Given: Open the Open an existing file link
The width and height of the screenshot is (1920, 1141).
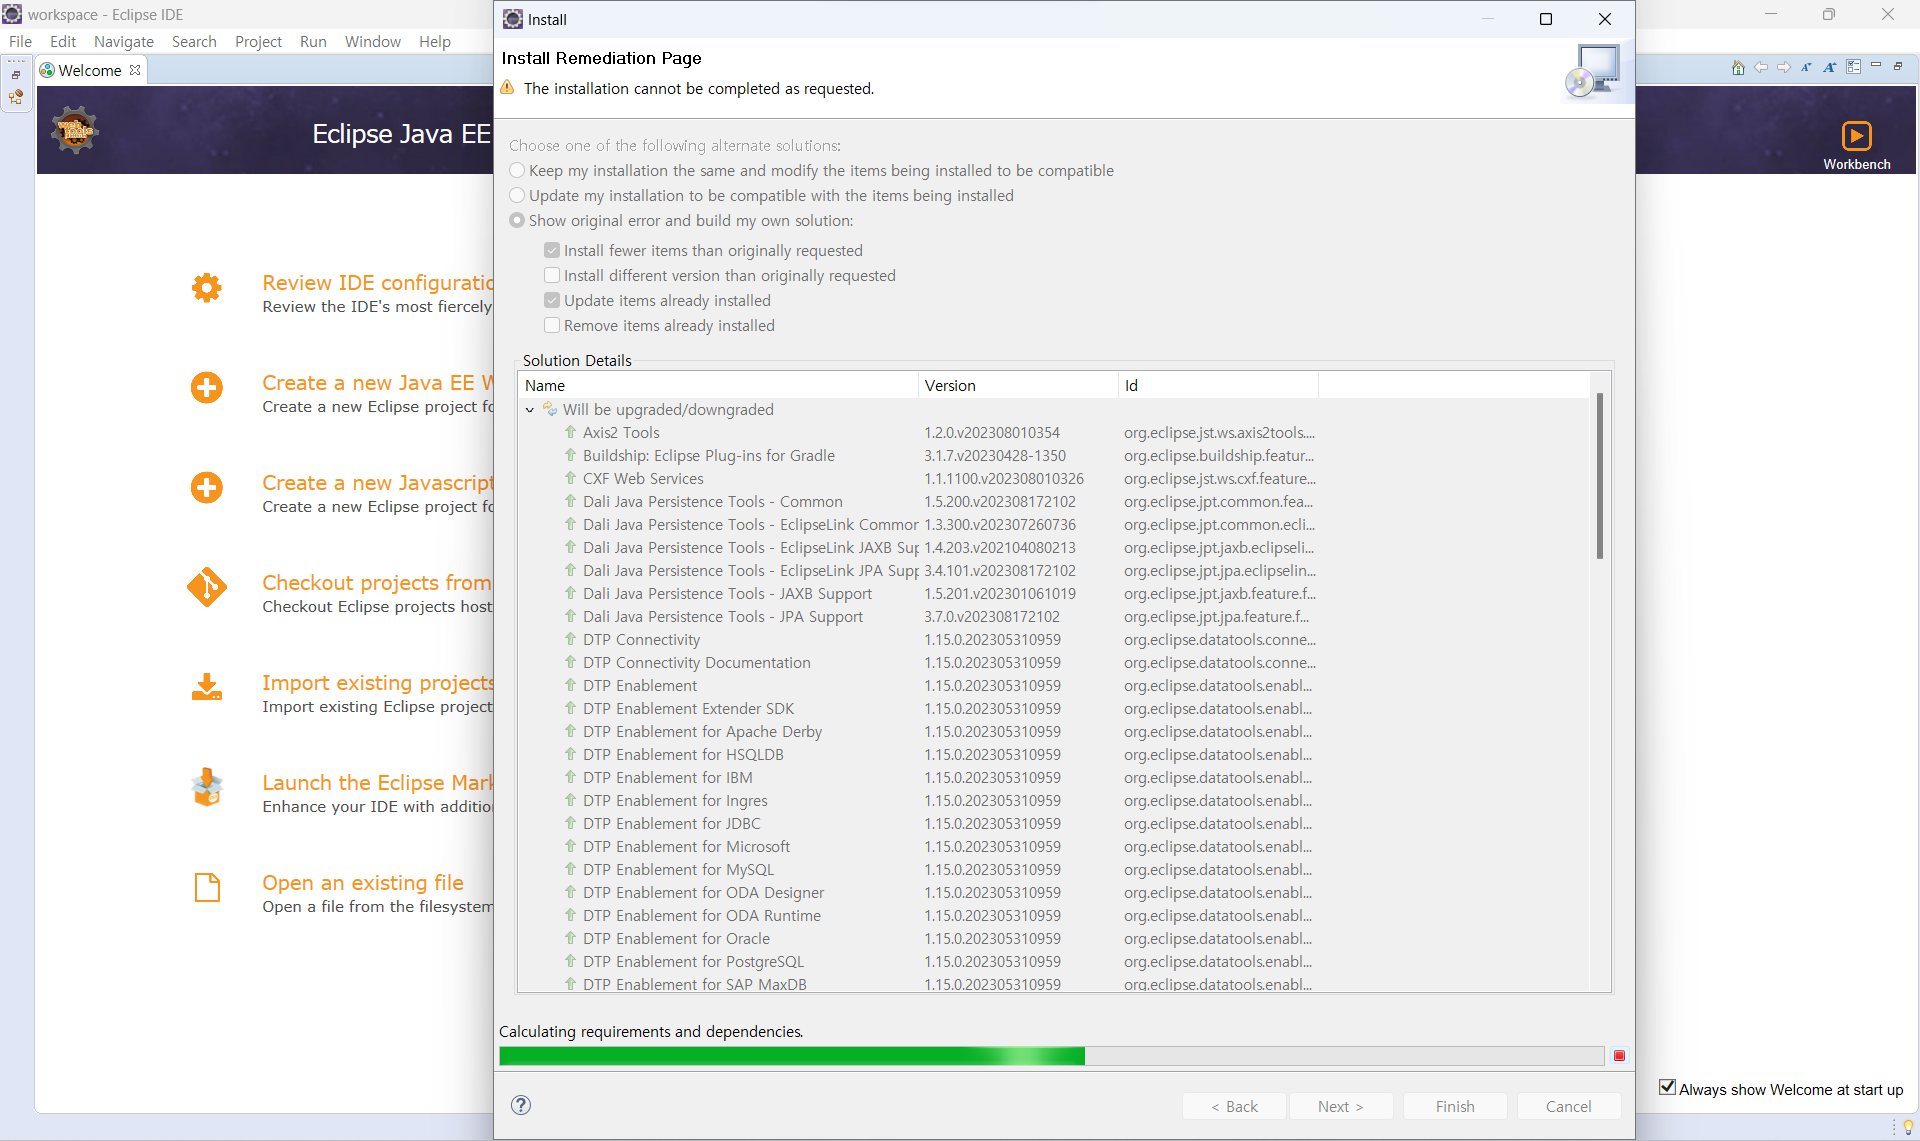Looking at the screenshot, I should point(363,882).
